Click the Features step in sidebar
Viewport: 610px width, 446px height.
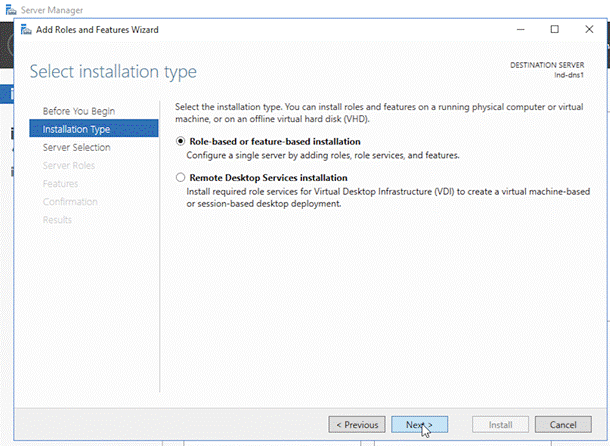(60, 183)
